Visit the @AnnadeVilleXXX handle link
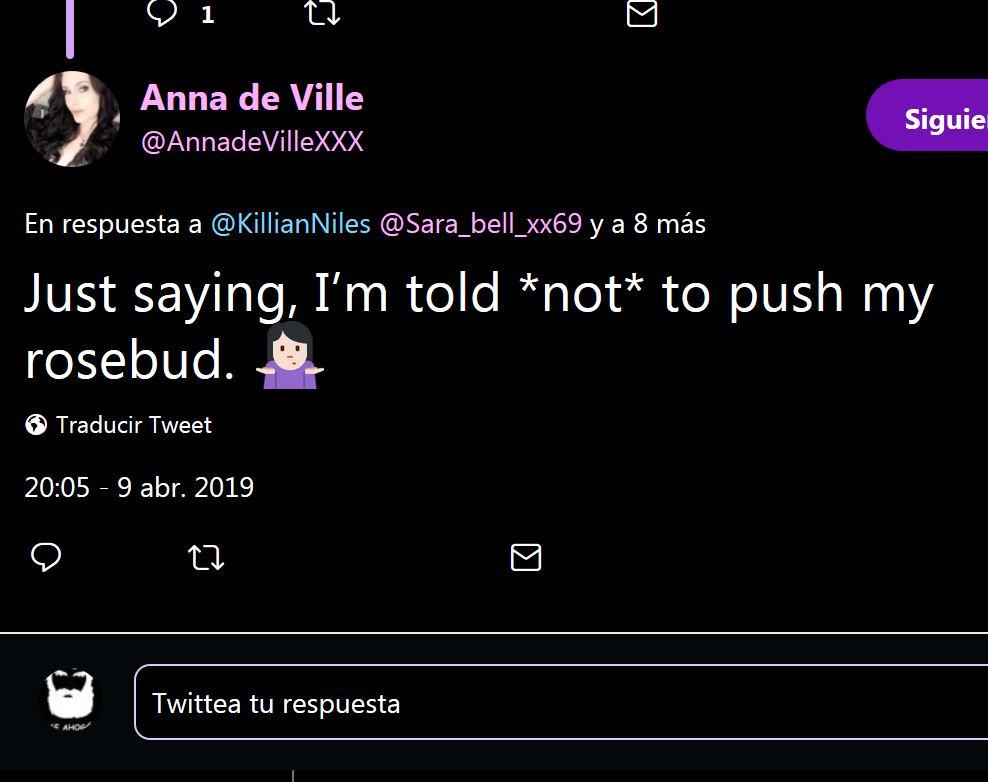Image resolution: width=988 pixels, height=782 pixels. (252, 142)
